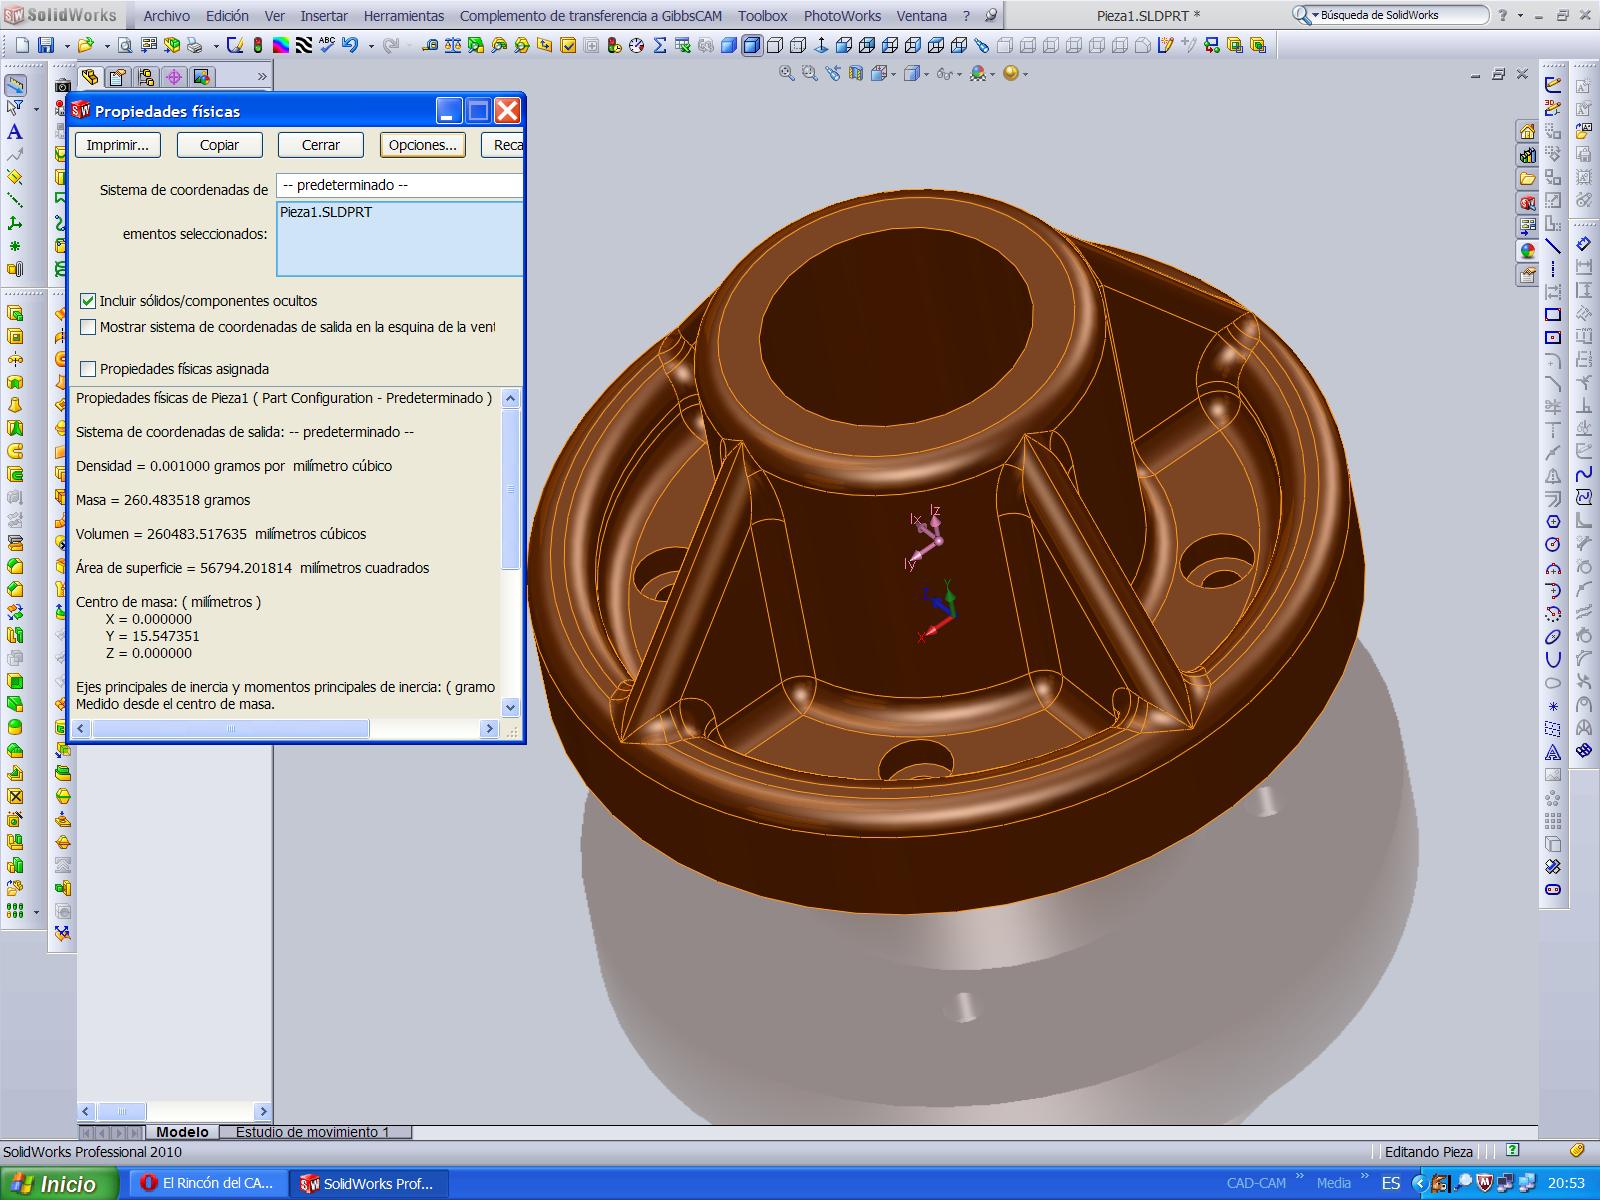
Task: Enable Mostrar sistema de coordenadas de salida
Action: pos(88,327)
